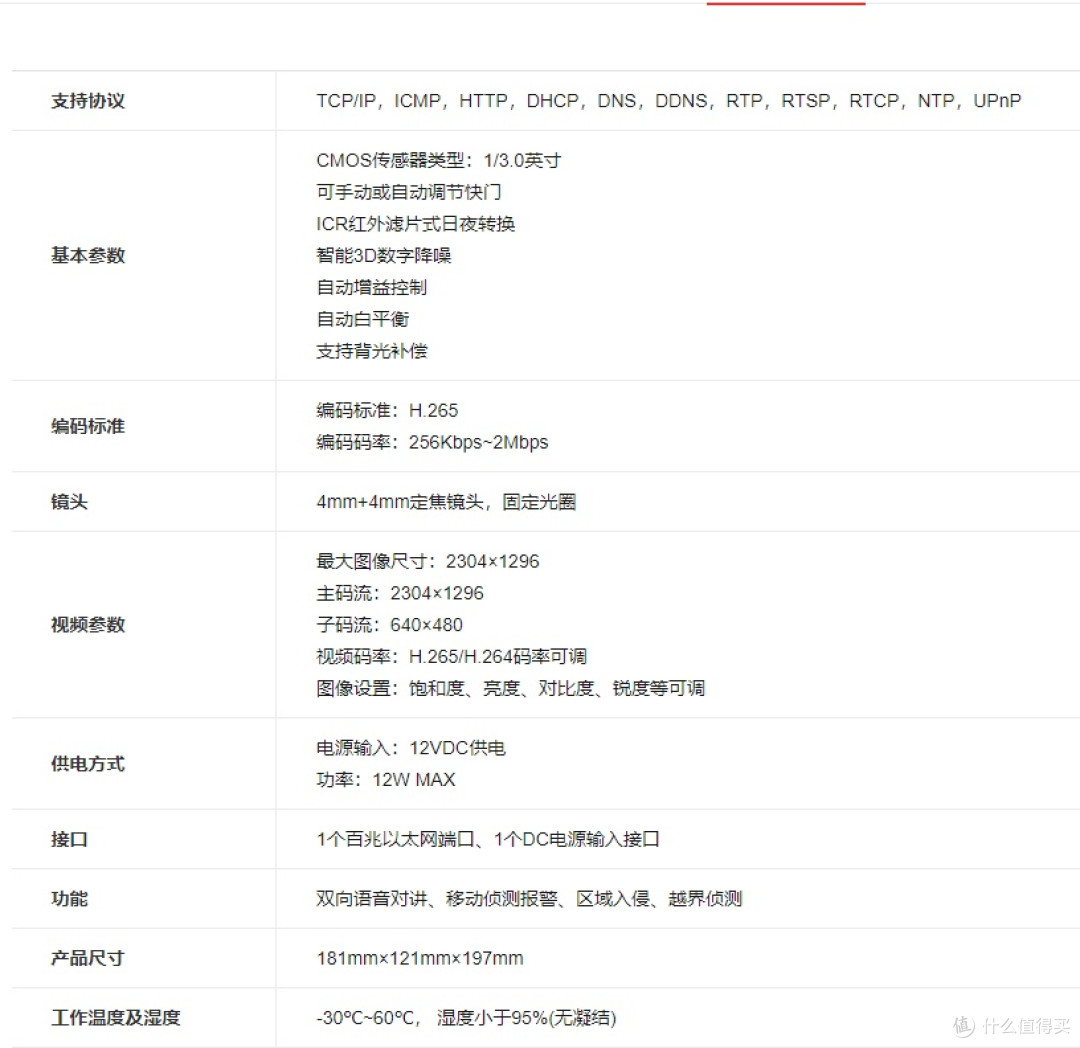Click the 接口 row label
The width and height of the screenshot is (1080, 1048).
(x=69, y=839)
